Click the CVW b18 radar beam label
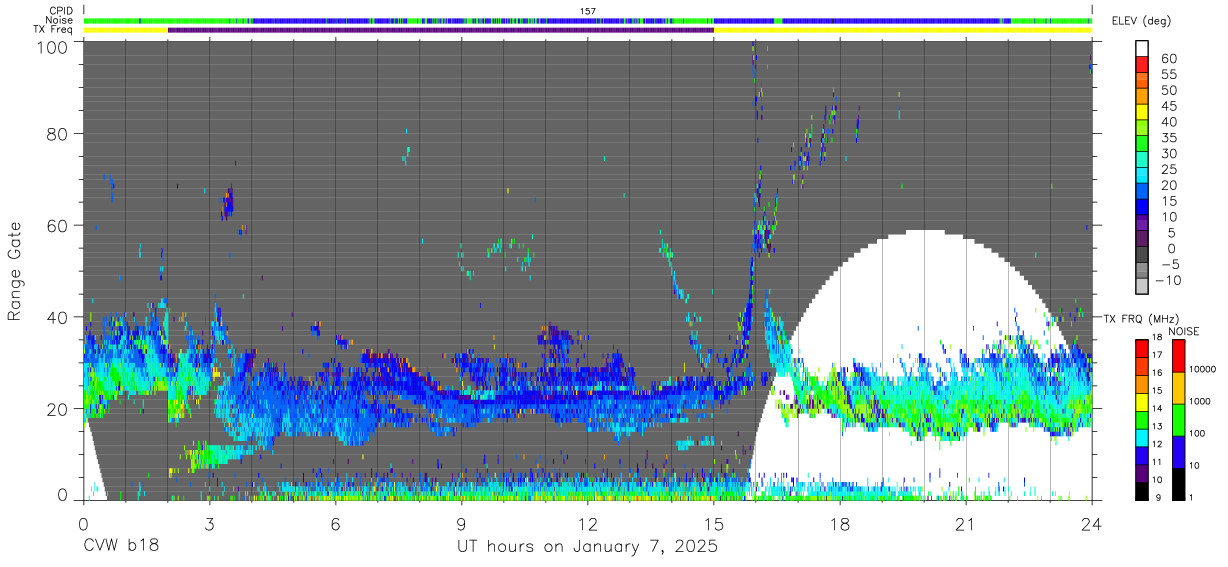This screenshot has width=1228, height=567. 121,547
